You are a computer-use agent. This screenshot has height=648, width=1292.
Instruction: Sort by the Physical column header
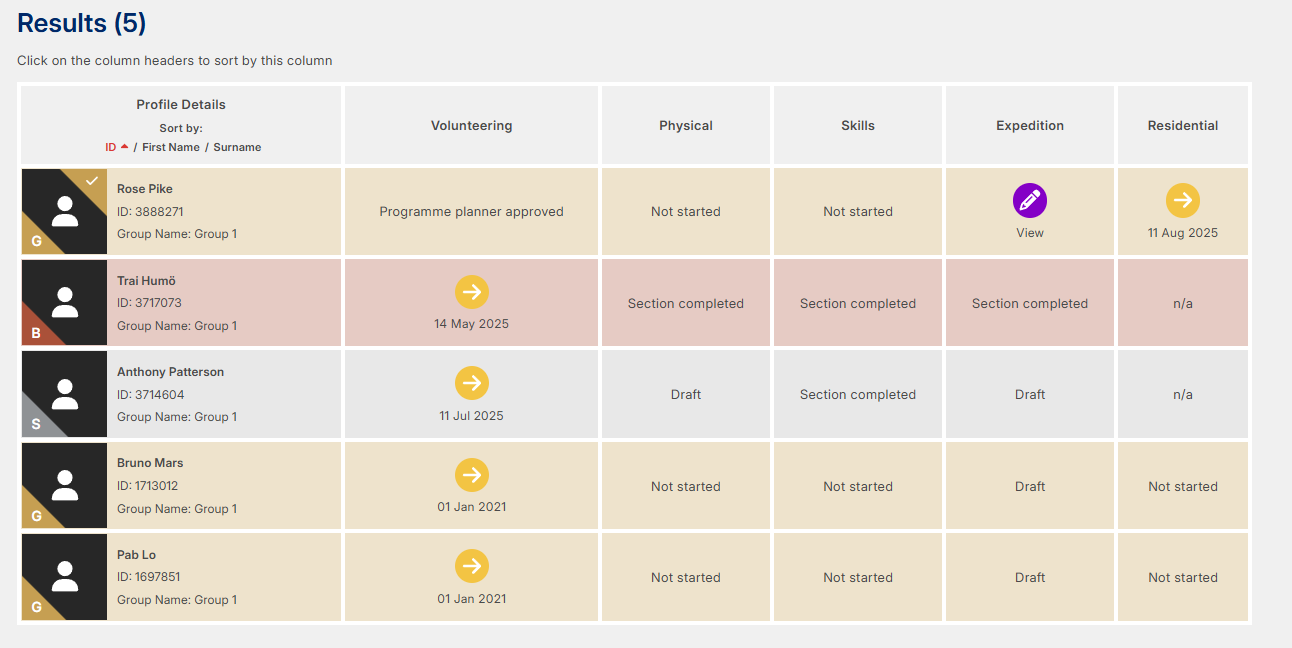tap(685, 126)
